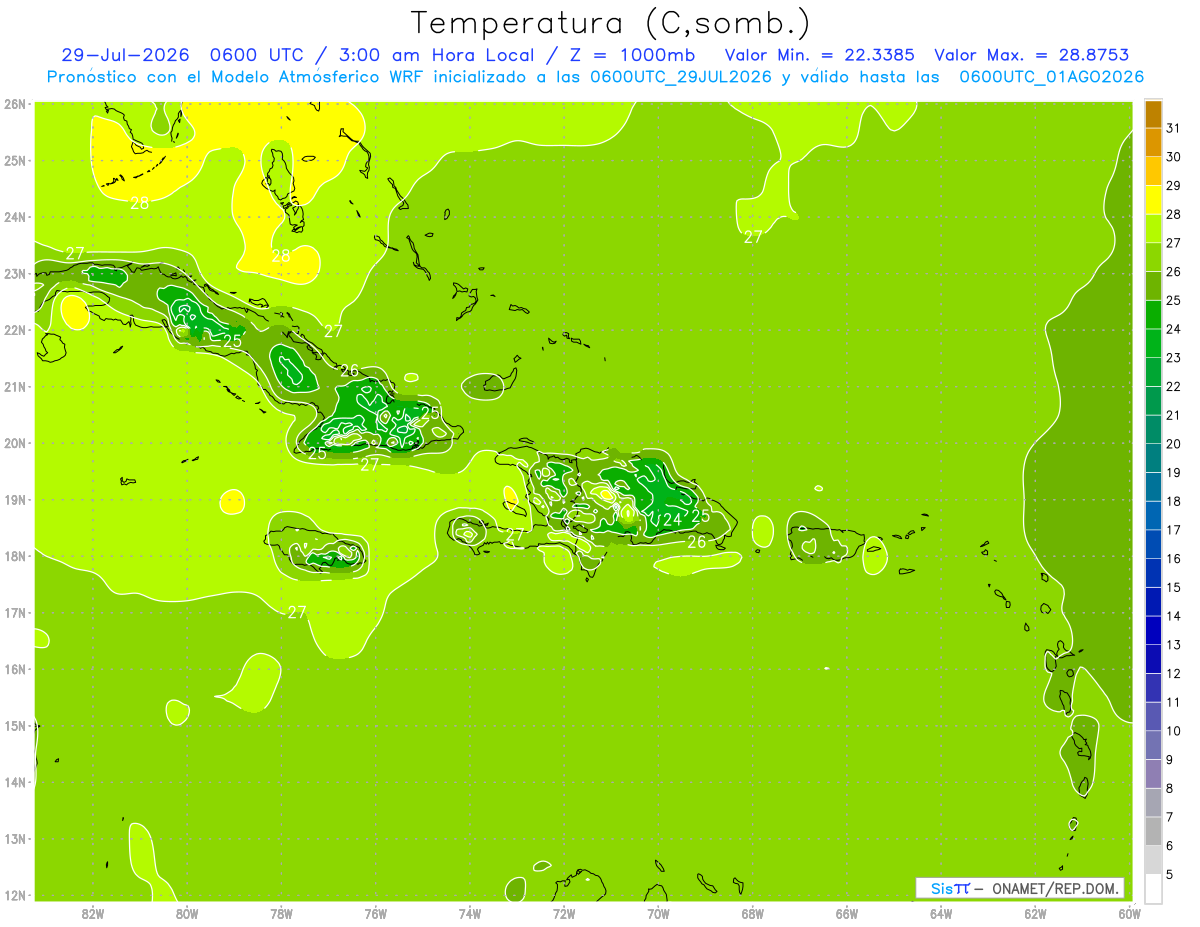This screenshot has height=927, width=1200.
Task: Click the '82W' longitude axis label
Action: coord(93,912)
